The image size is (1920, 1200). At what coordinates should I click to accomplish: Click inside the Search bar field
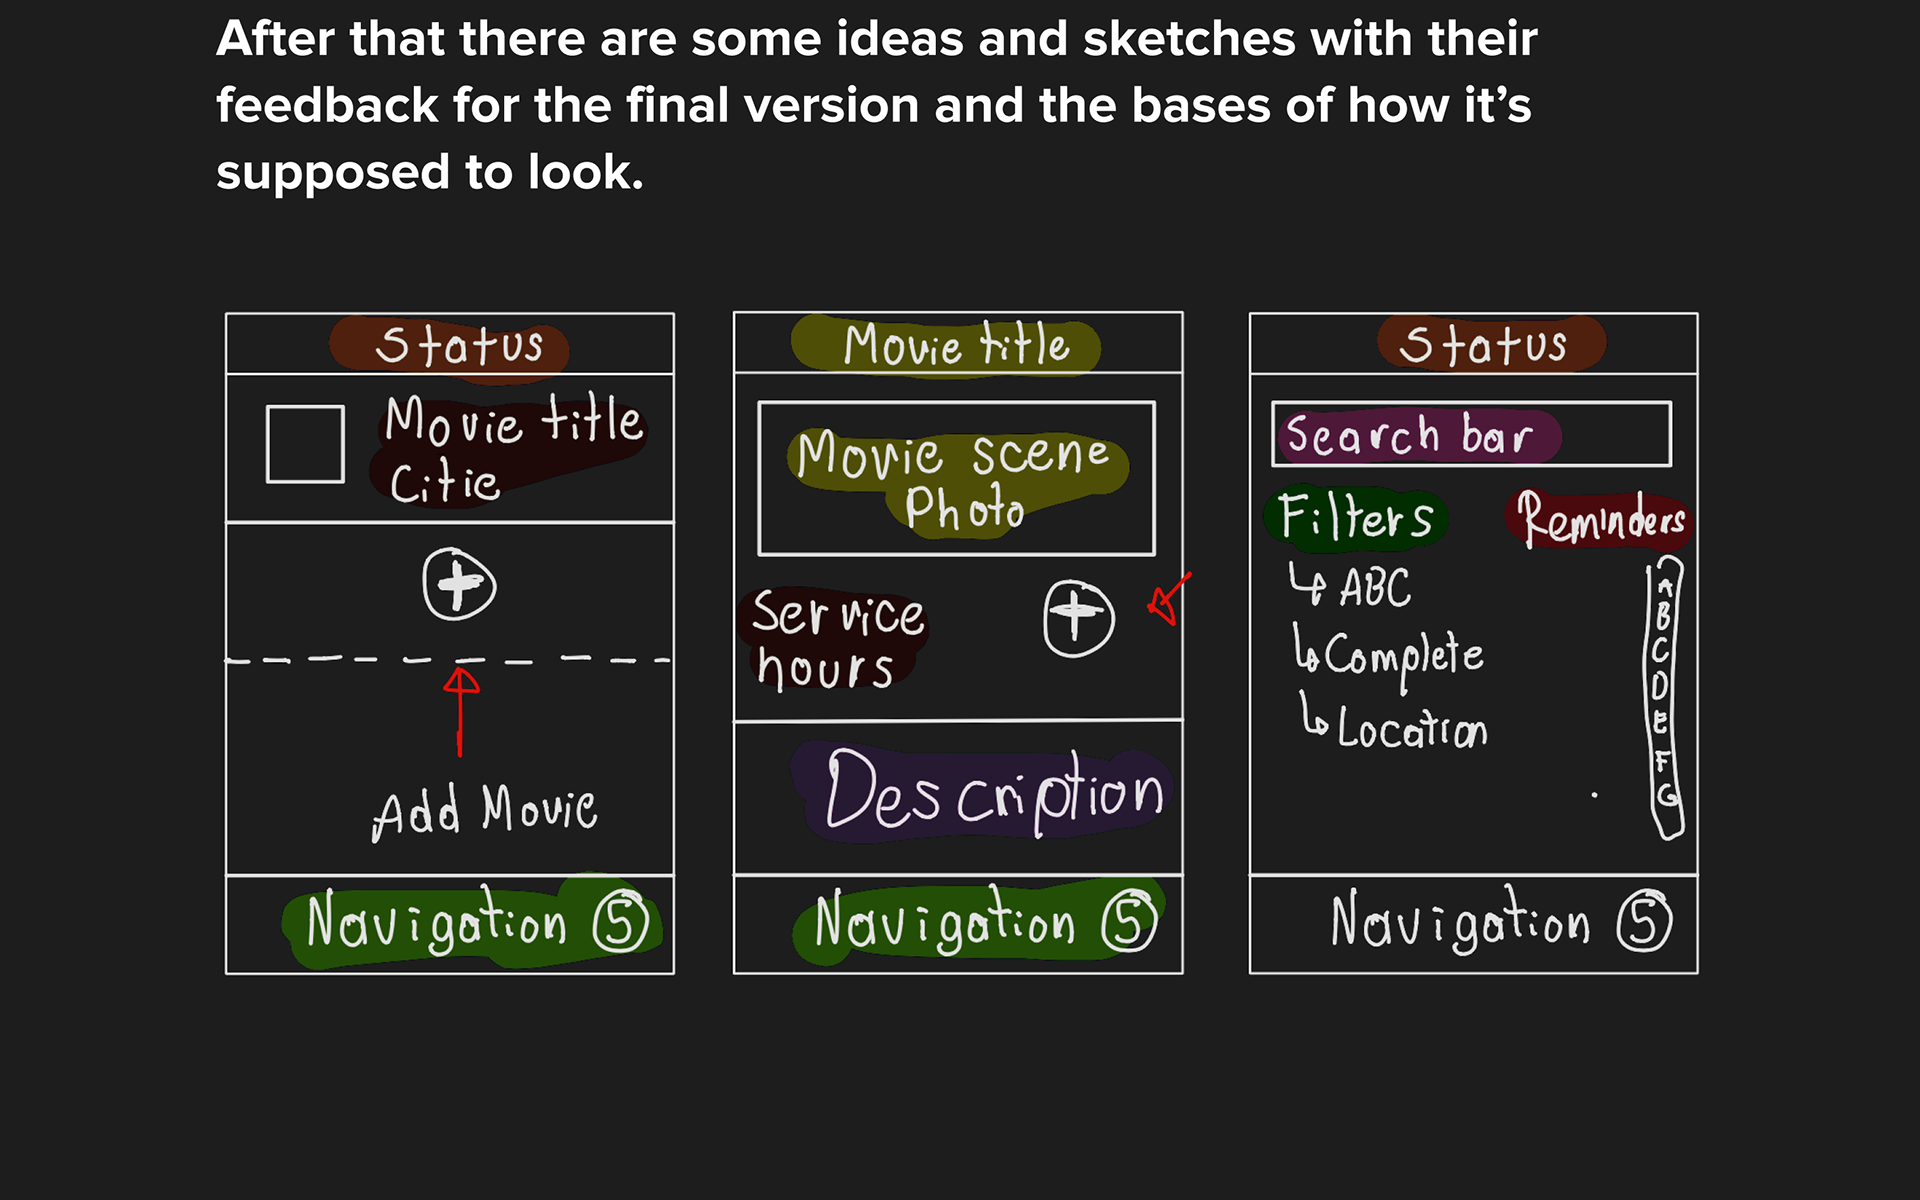click(1470, 434)
